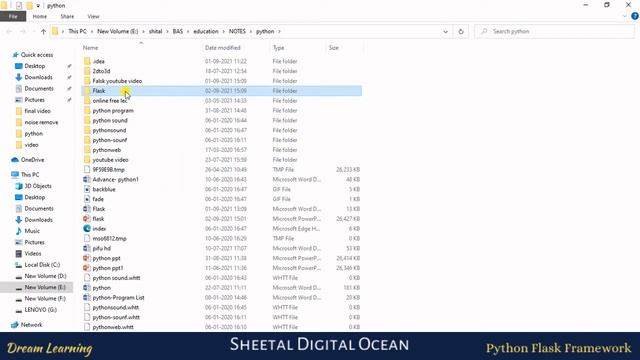Open the Help question mark icon
Viewport: 640px width, 360px height.
click(635, 16)
